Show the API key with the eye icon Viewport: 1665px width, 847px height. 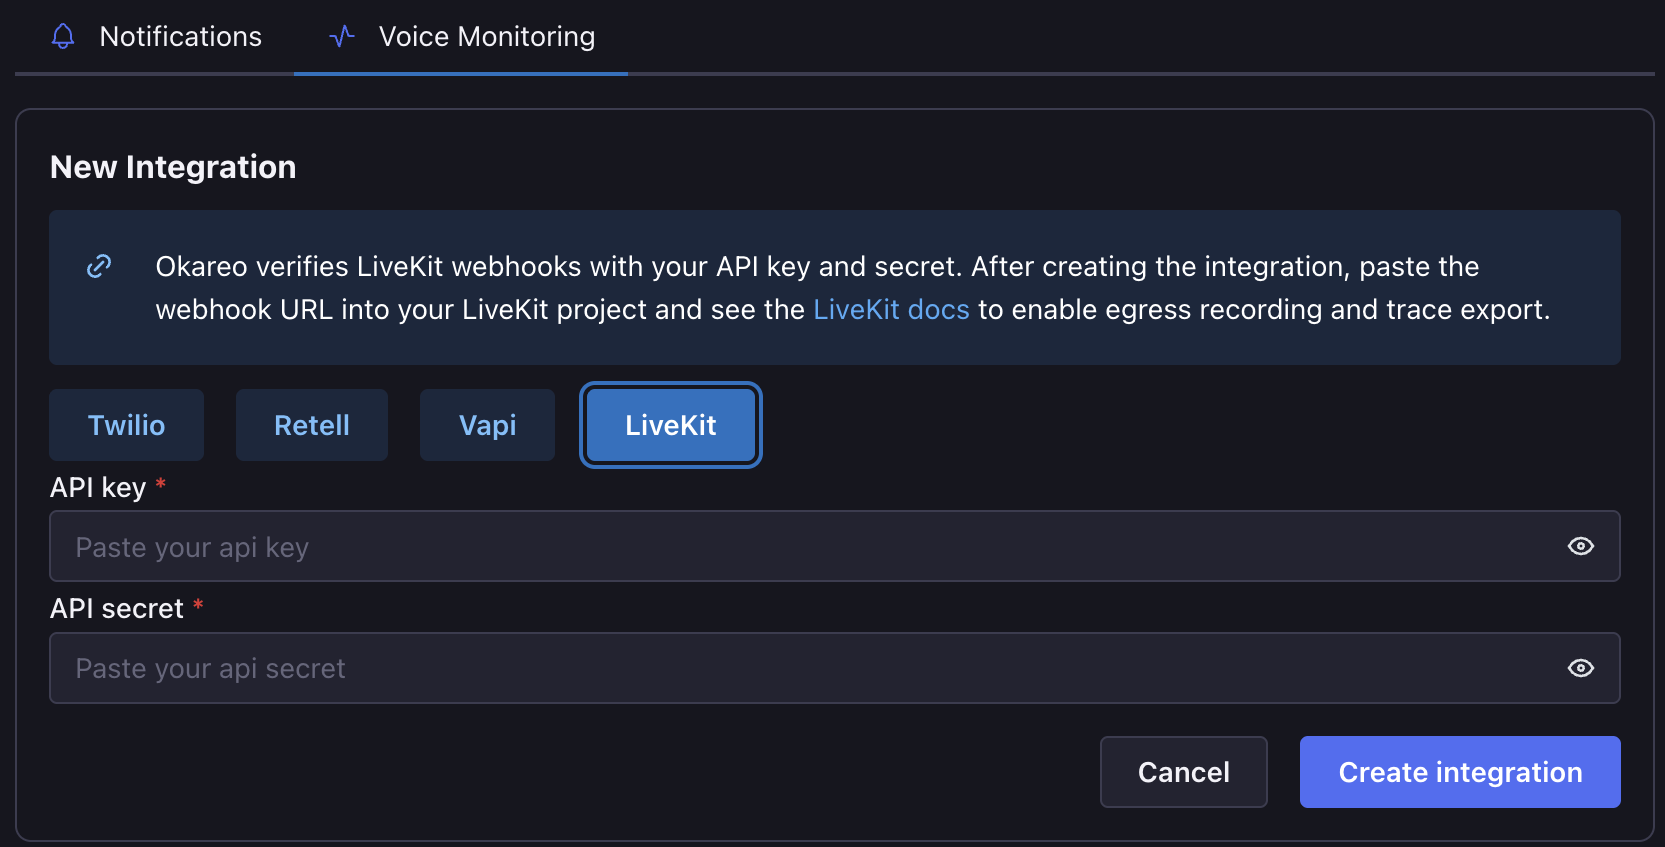(1581, 546)
